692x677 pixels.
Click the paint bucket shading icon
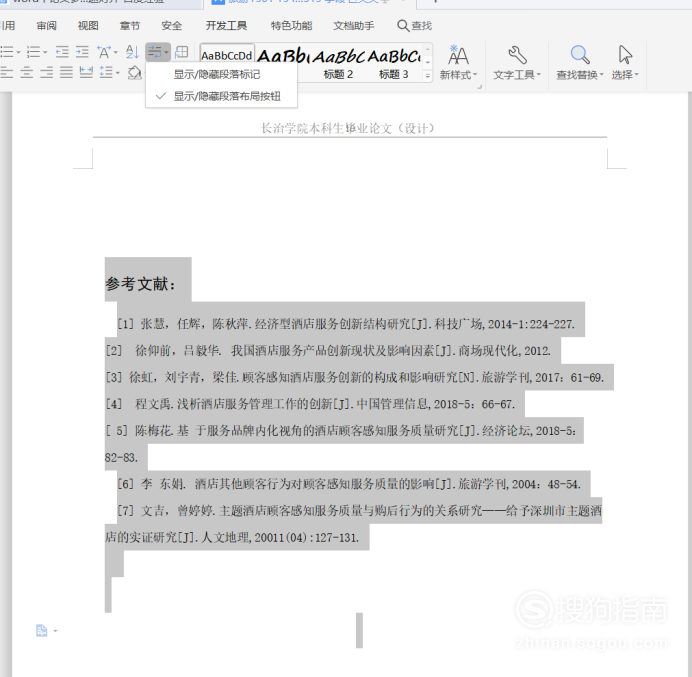point(134,72)
